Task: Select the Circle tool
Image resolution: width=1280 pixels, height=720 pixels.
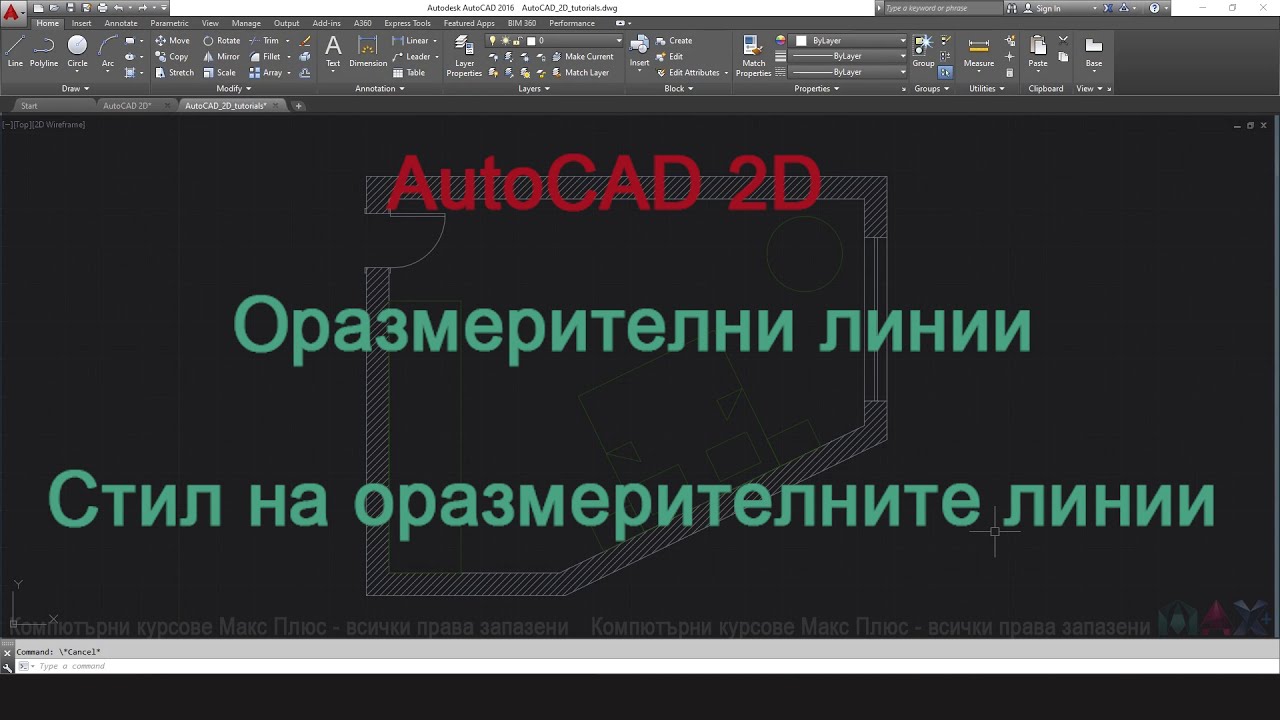Action: click(x=77, y=51)
